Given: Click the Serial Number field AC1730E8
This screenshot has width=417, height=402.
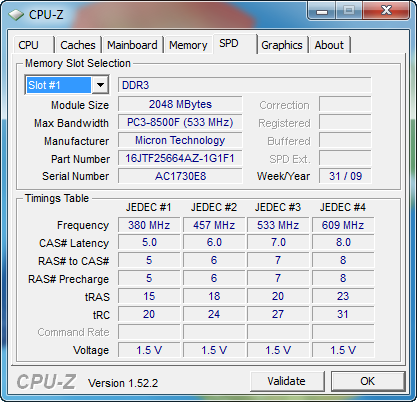Looking at the screenshot, I should [x=180, y=176].
